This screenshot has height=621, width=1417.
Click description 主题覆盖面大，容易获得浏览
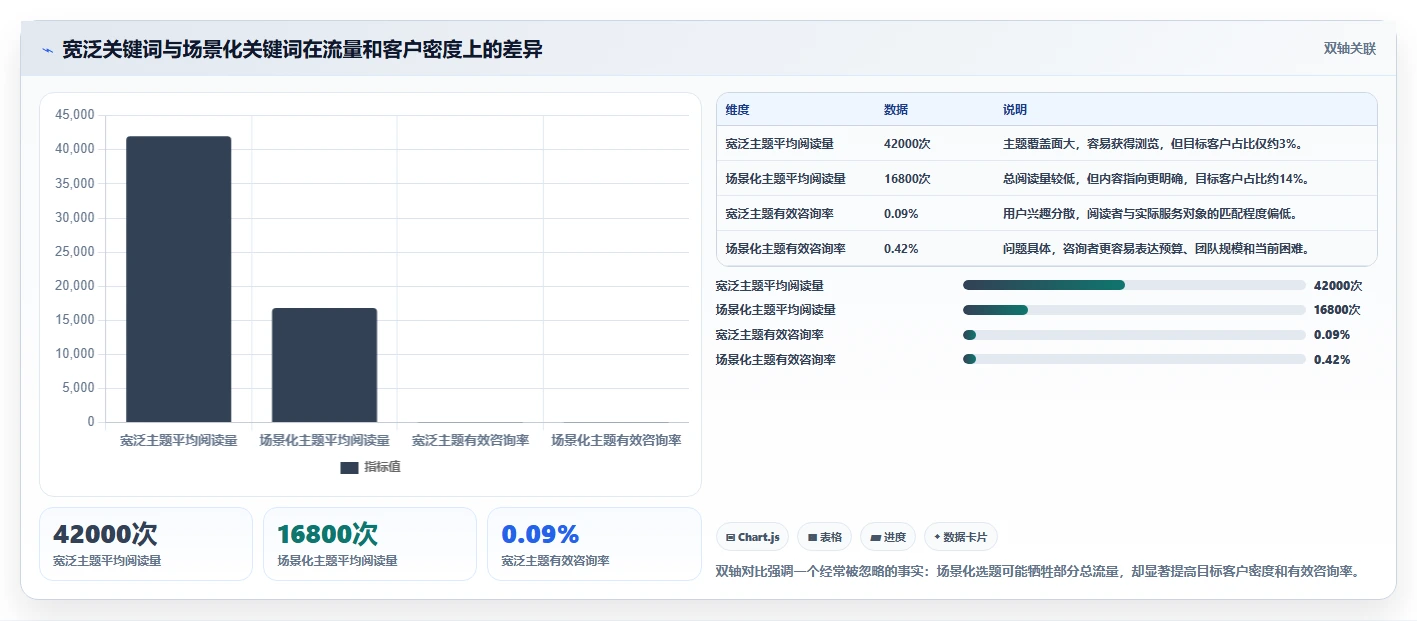[1082, 144]
